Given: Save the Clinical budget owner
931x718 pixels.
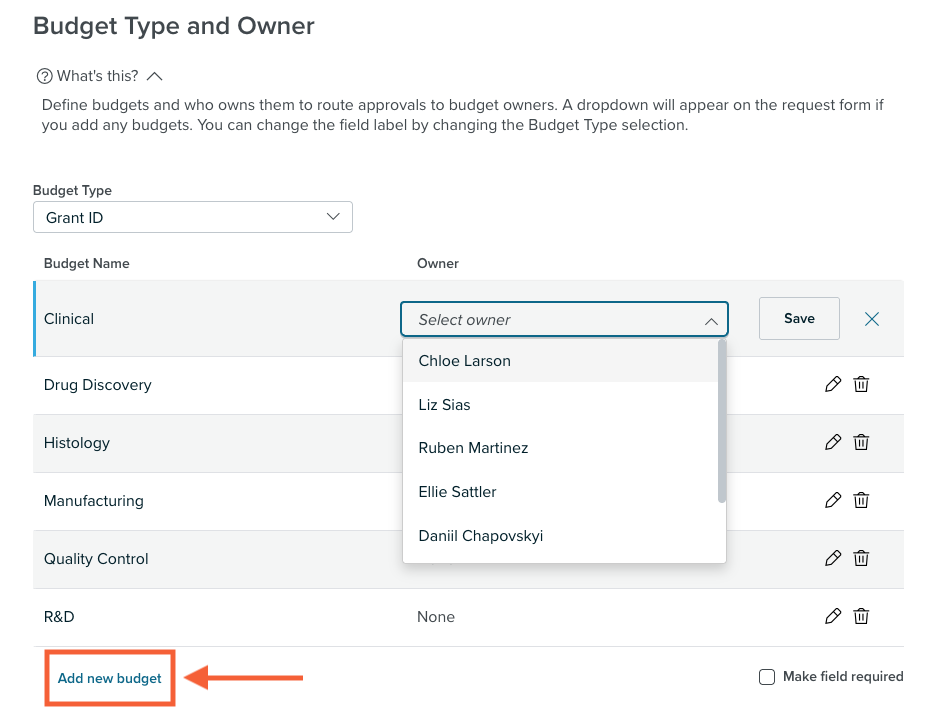Looking at the screenshot, I should pos(799,318).
